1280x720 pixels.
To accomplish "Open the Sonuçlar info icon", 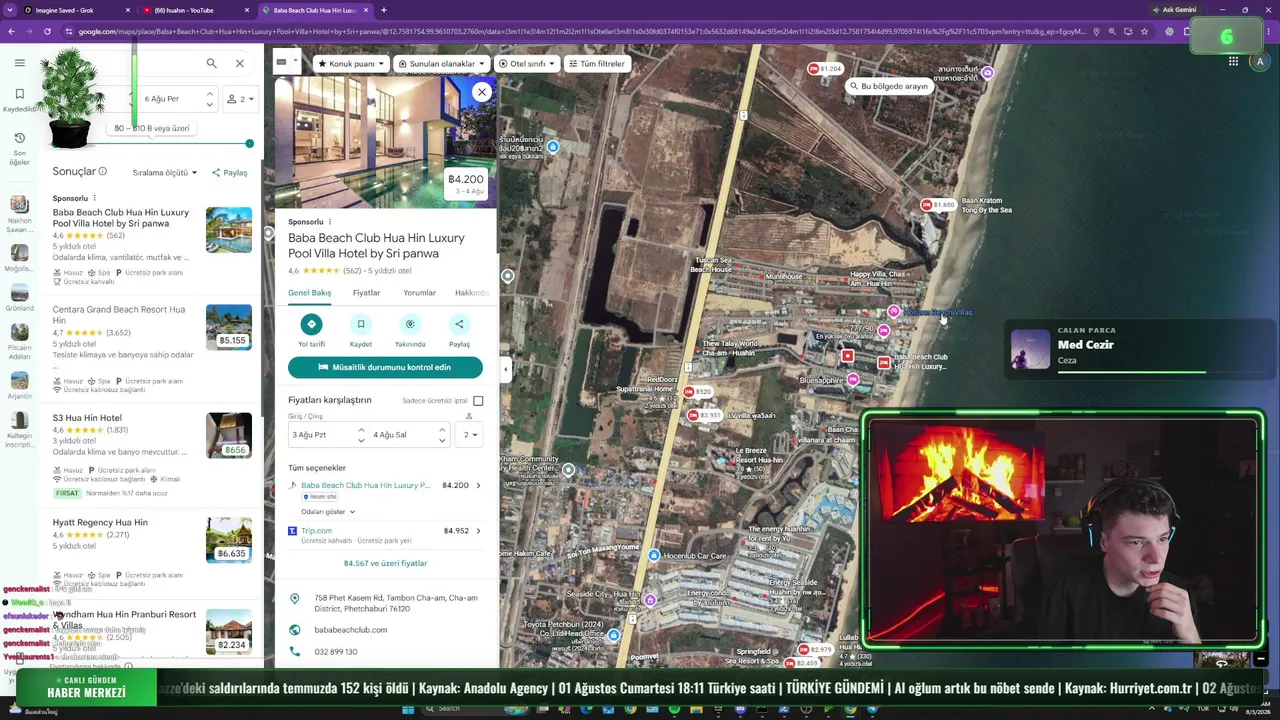I will click(x=102, y=172).
